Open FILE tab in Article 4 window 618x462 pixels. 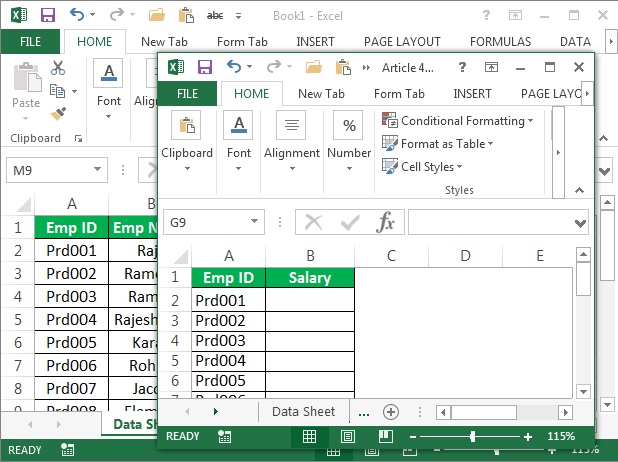pos(187,94)
